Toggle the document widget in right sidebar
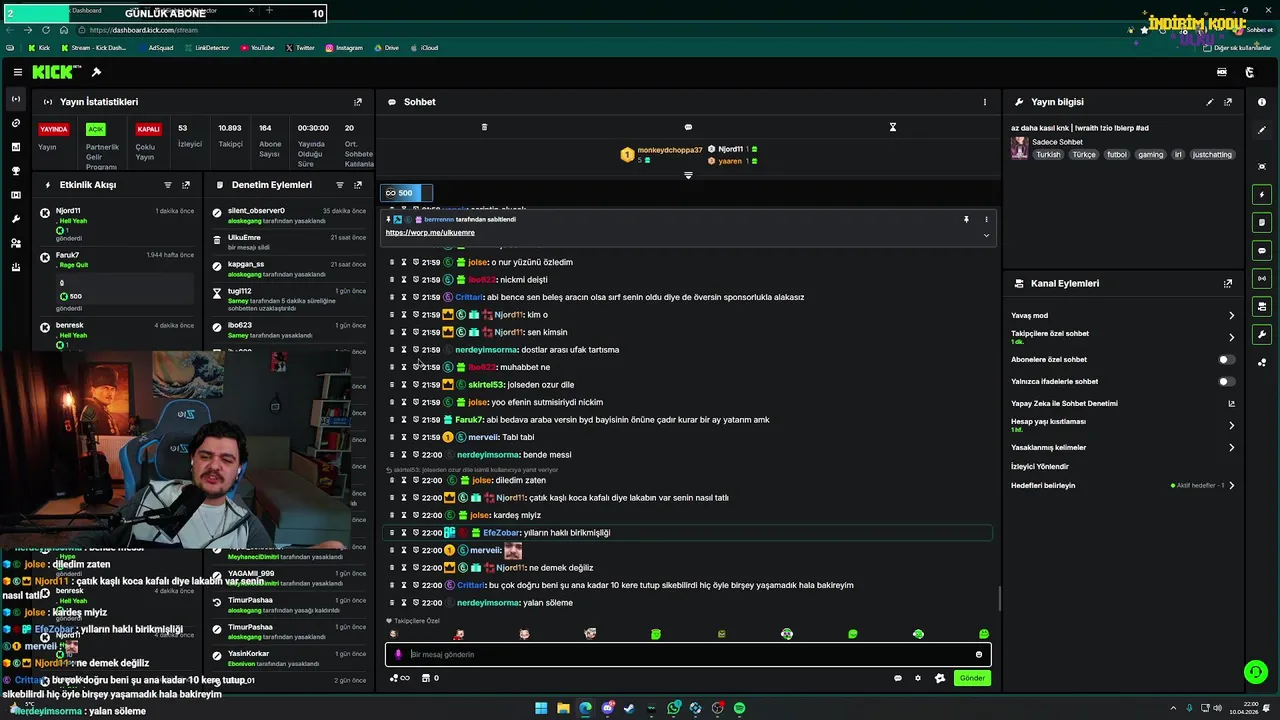Screen dimensions: 1280x720 tap(1262, 222)
